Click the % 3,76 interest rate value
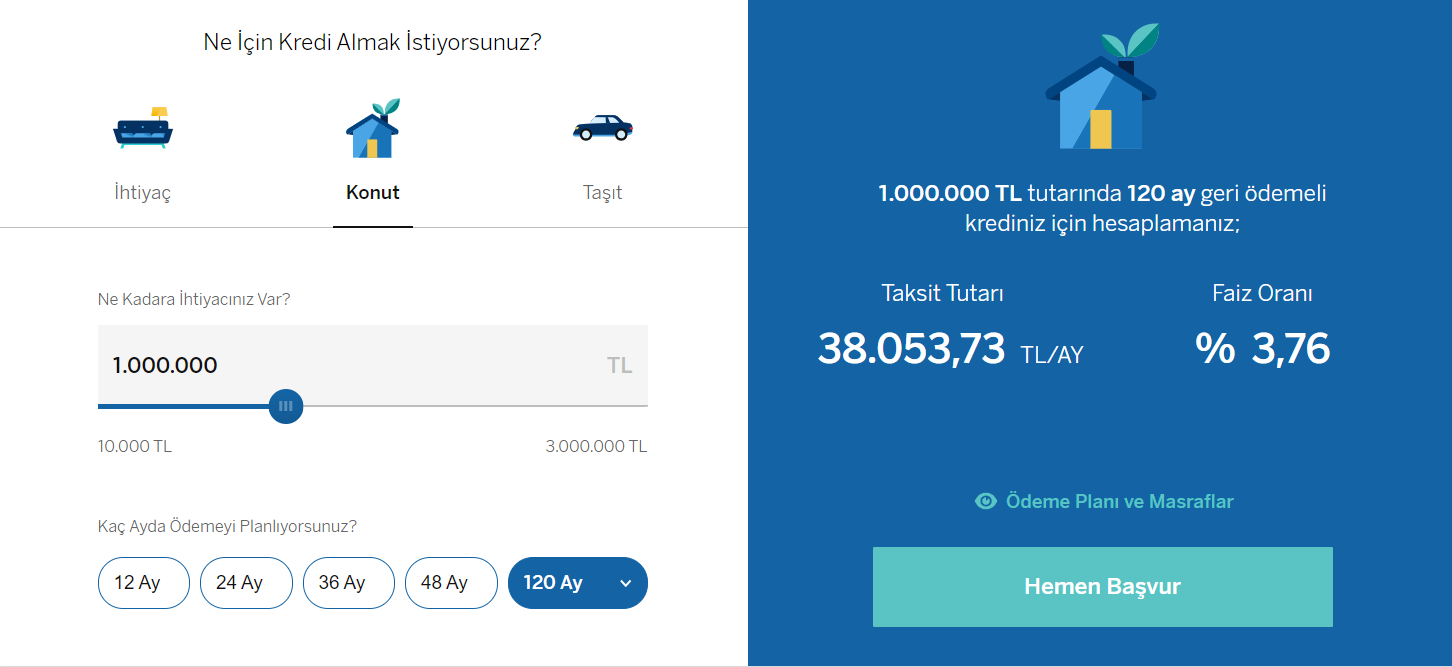This screenshot has height=667, width=1452. coord(1262,349)
